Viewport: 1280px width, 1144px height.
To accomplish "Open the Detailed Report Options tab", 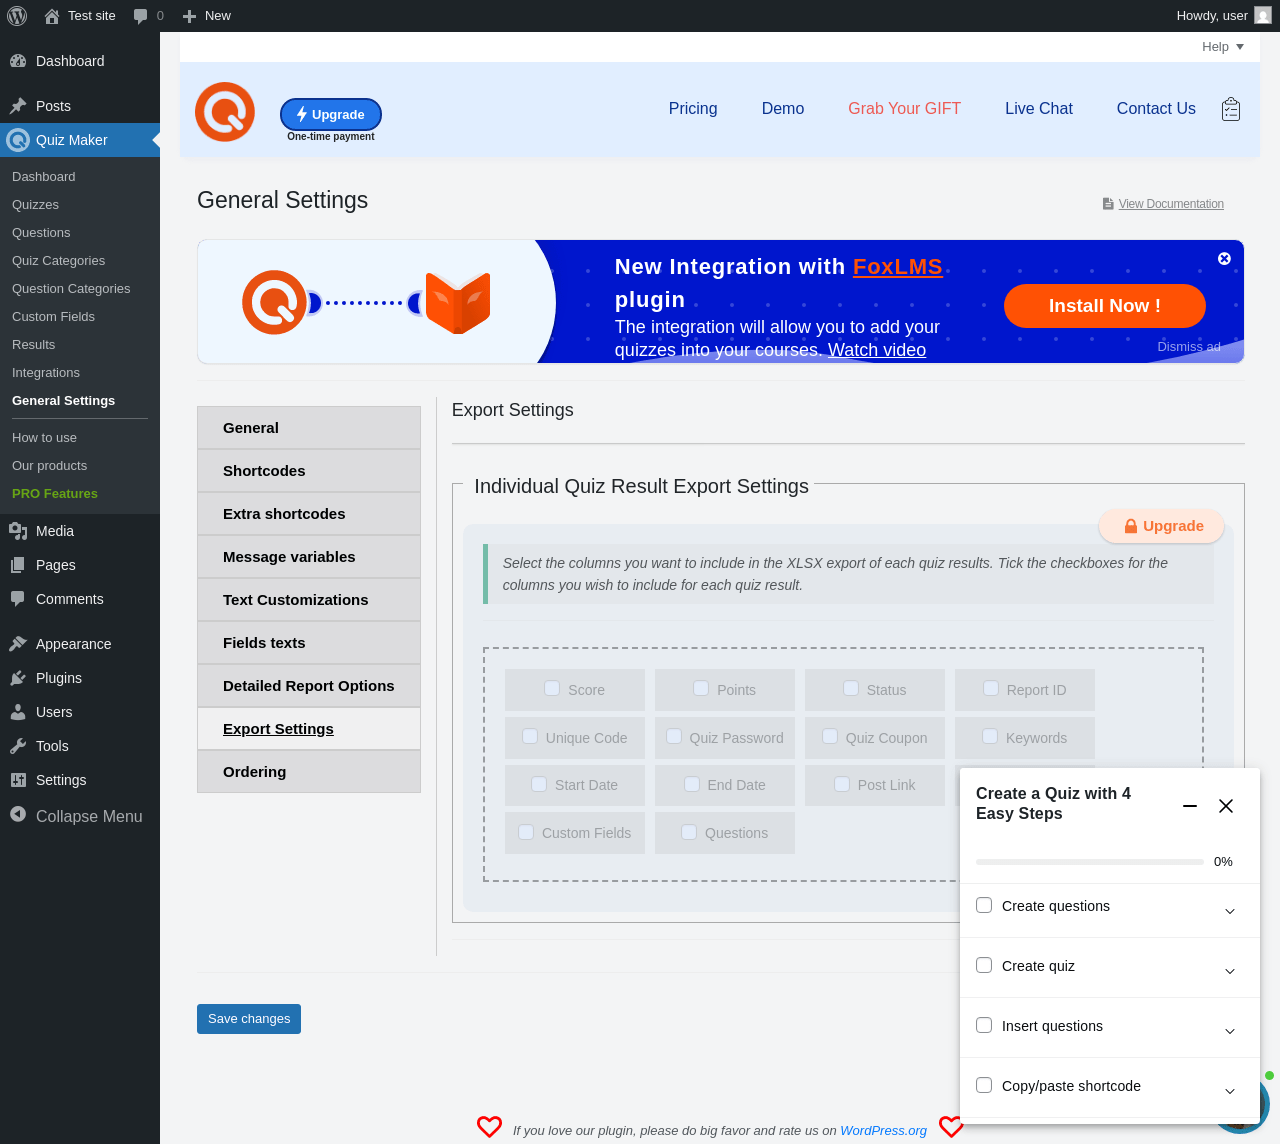I will coord(309,686).
